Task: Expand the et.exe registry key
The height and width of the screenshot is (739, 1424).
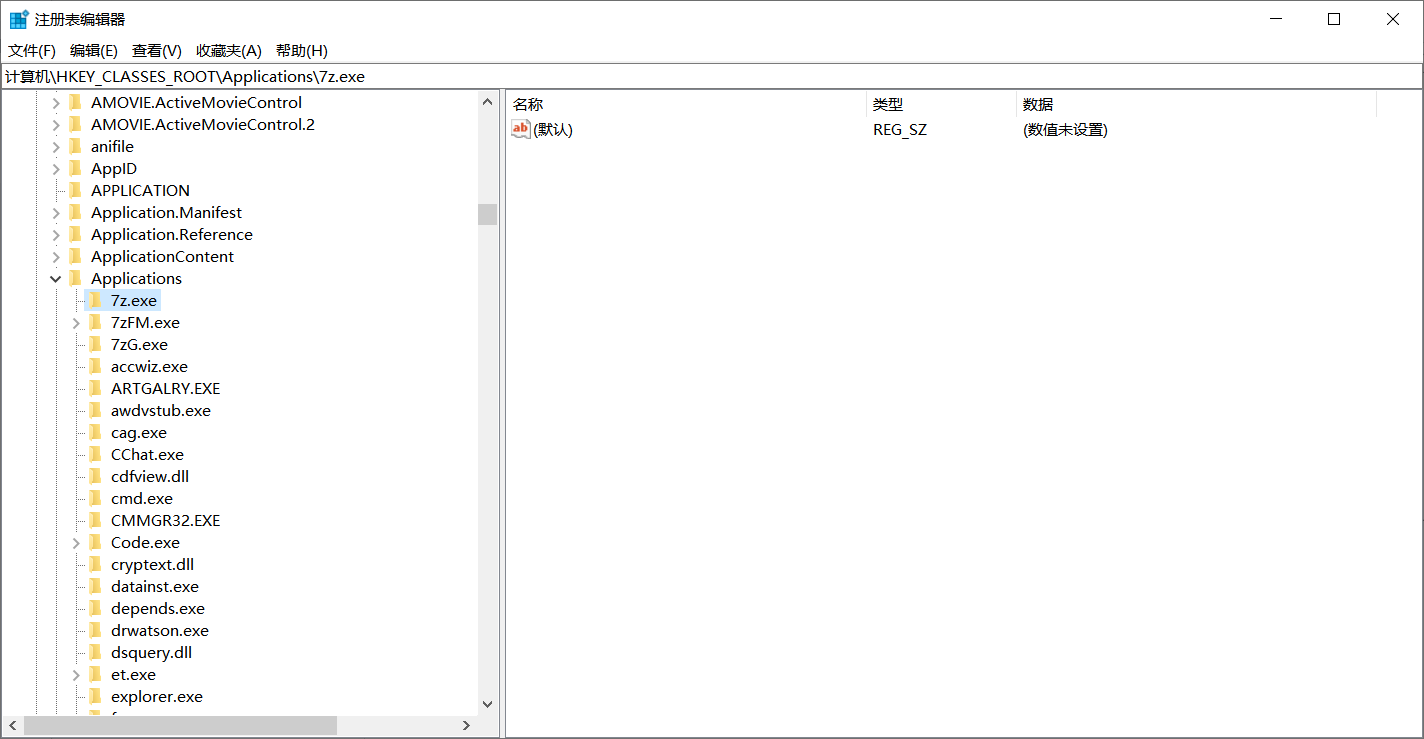Action: pos(76,674)
